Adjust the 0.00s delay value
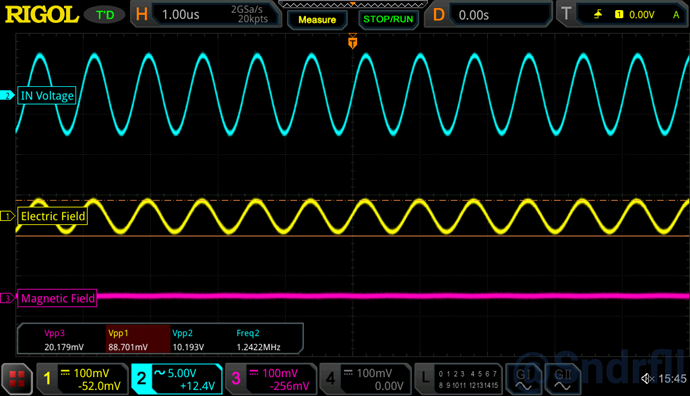Screen dimensions: 690x396 coord(473,15)
